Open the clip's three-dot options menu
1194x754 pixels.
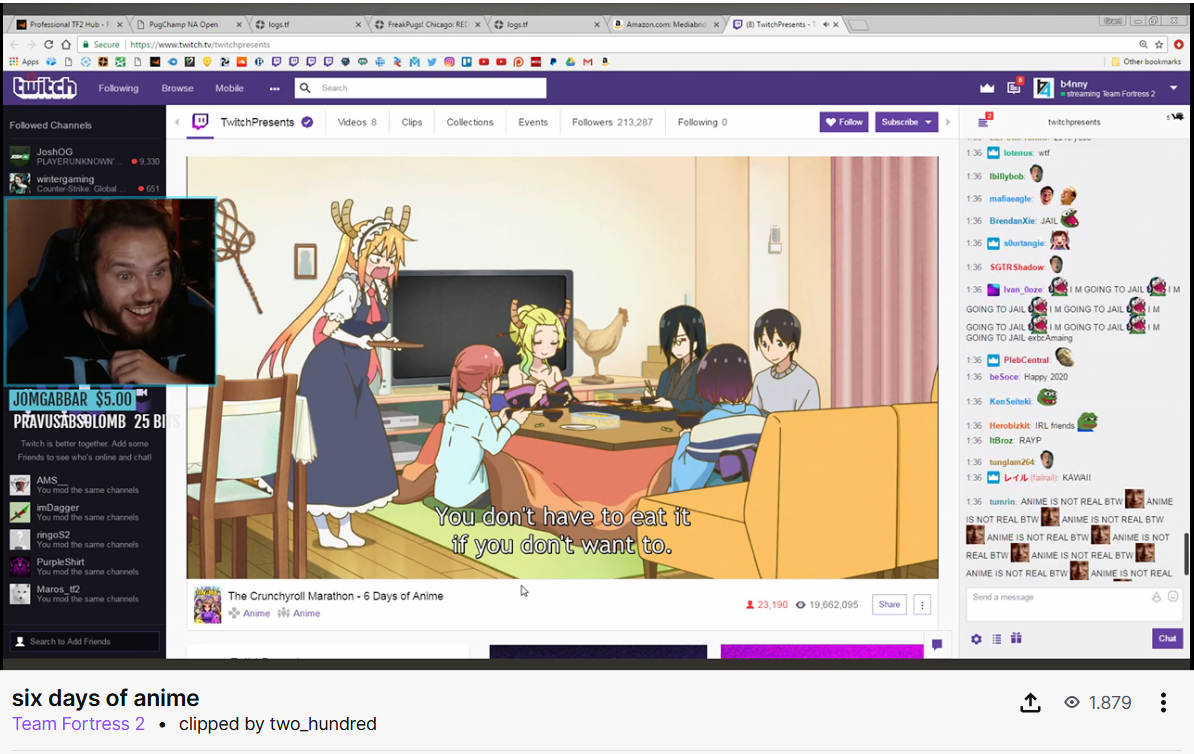1163,702
